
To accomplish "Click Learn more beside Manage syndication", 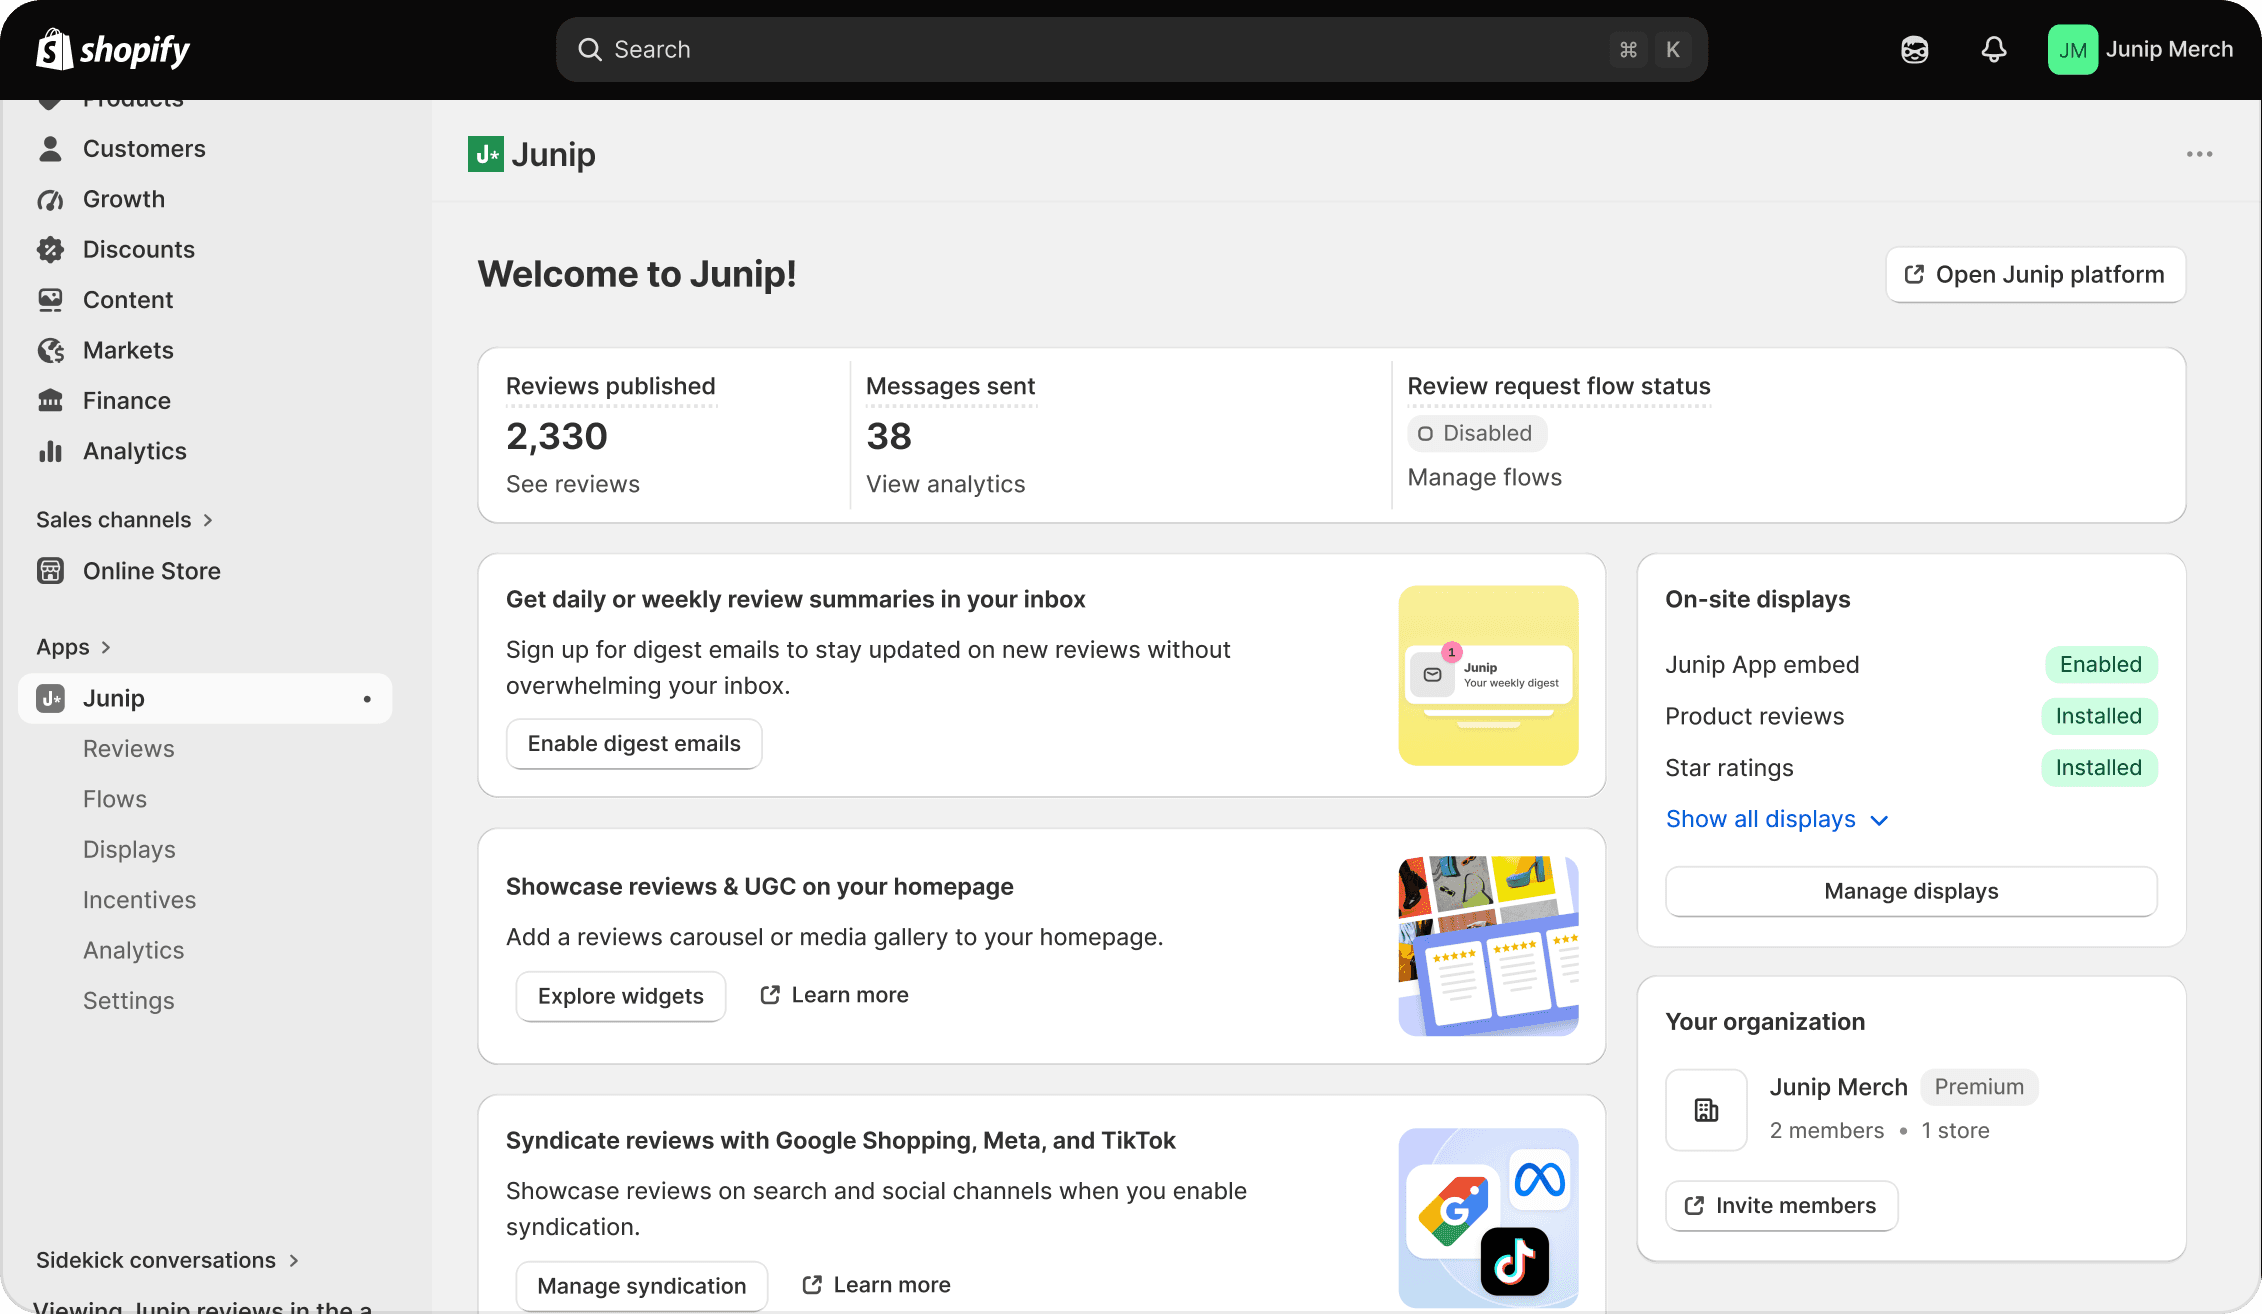I will click(877, 1285).
